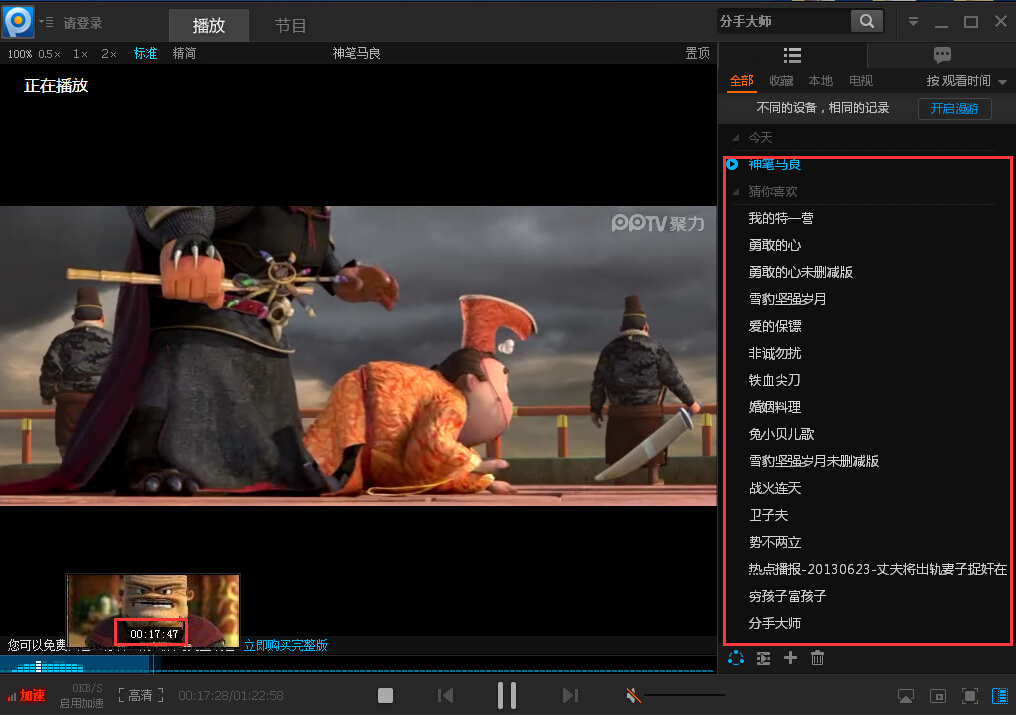Select the 收藏 filter tab
The image size is (1016, 715).
(x=781, y=81)
